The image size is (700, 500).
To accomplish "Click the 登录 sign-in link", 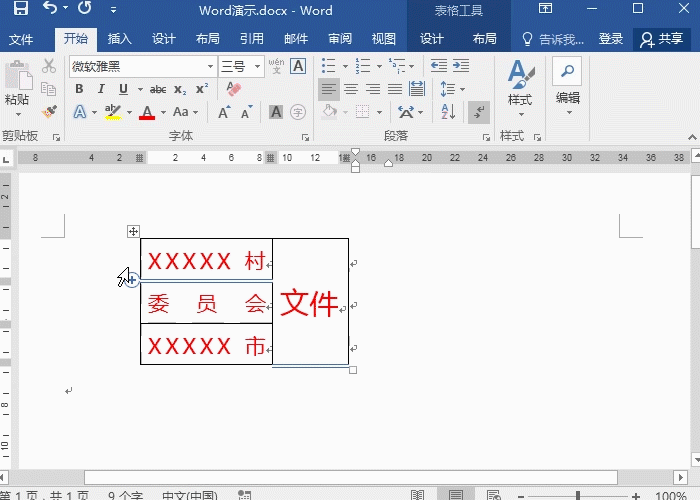I will tap(610, 39).
